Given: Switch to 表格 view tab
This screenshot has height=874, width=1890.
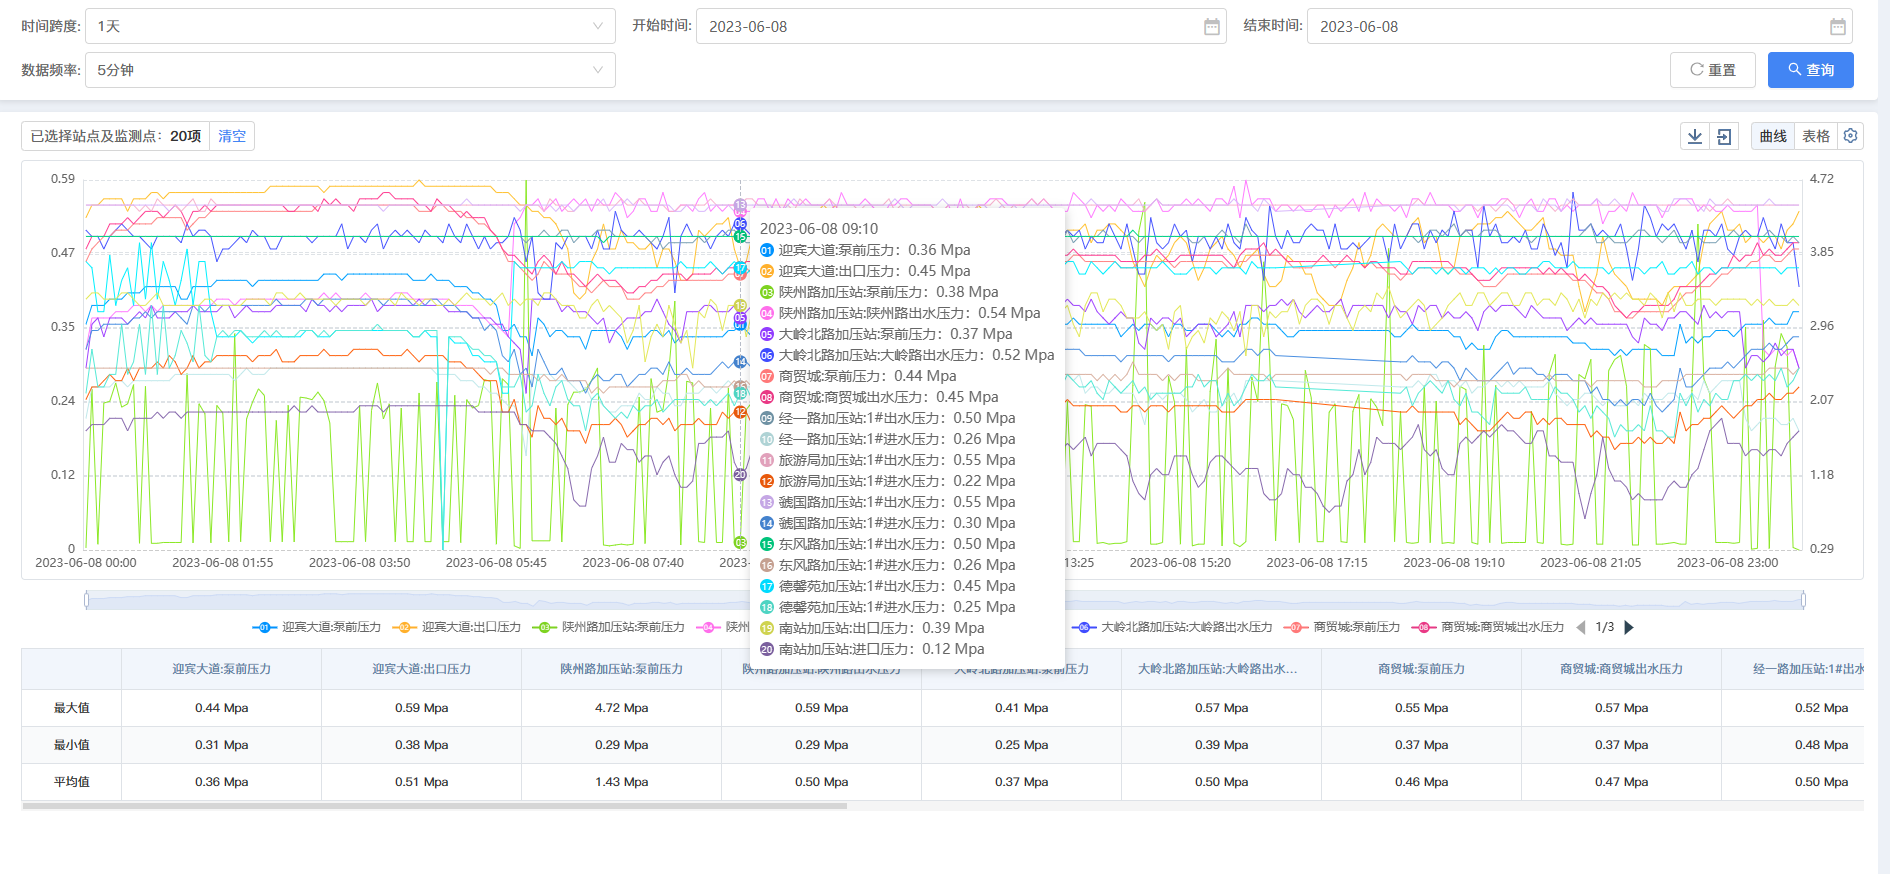Looking at the screenshot, I should click(x=1815, y=137).
